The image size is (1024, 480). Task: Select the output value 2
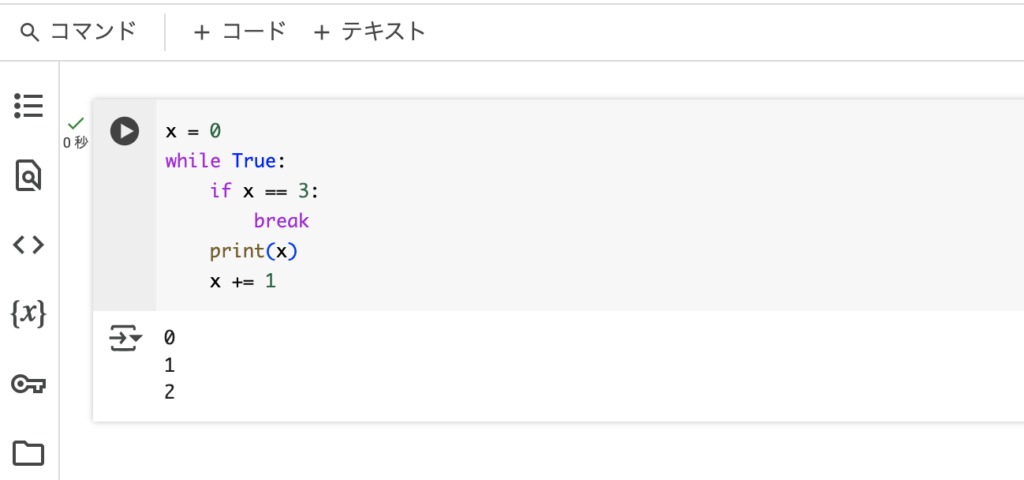[170, 392]
